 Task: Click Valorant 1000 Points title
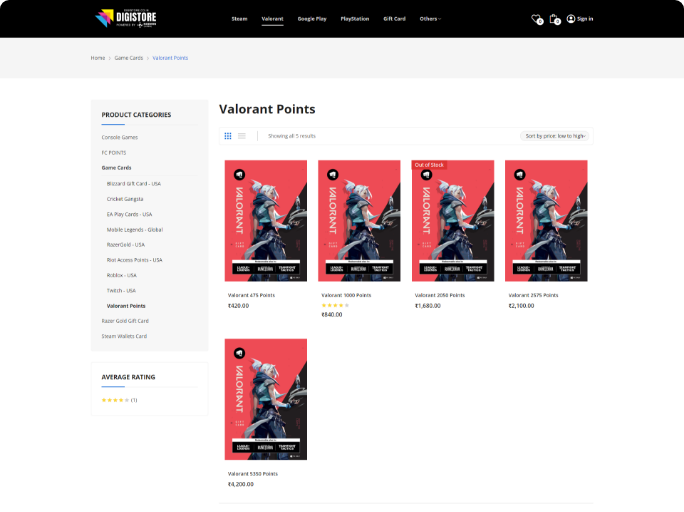[346, 295]
